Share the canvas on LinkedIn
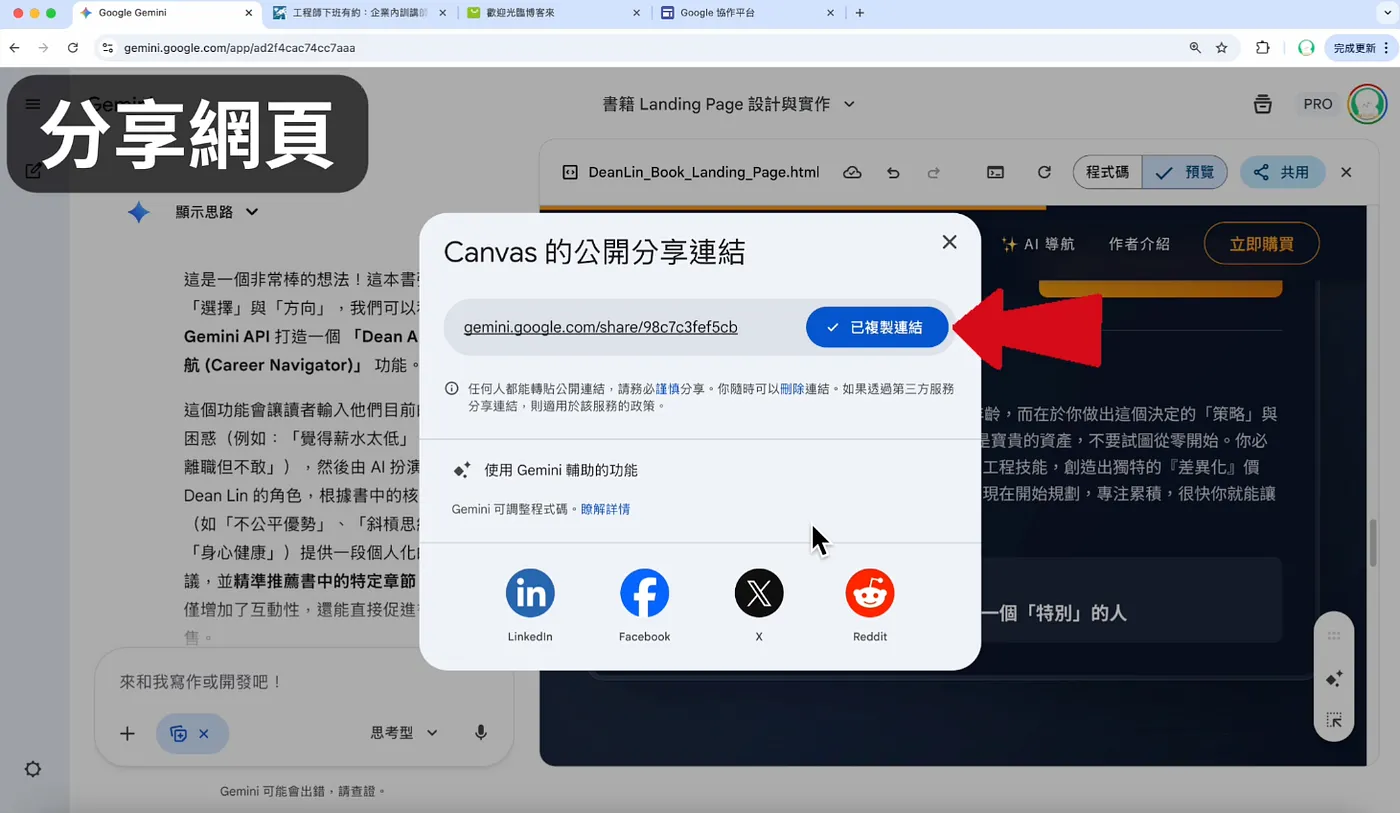Screen dimensions: 1400x813 coord(530,594)
